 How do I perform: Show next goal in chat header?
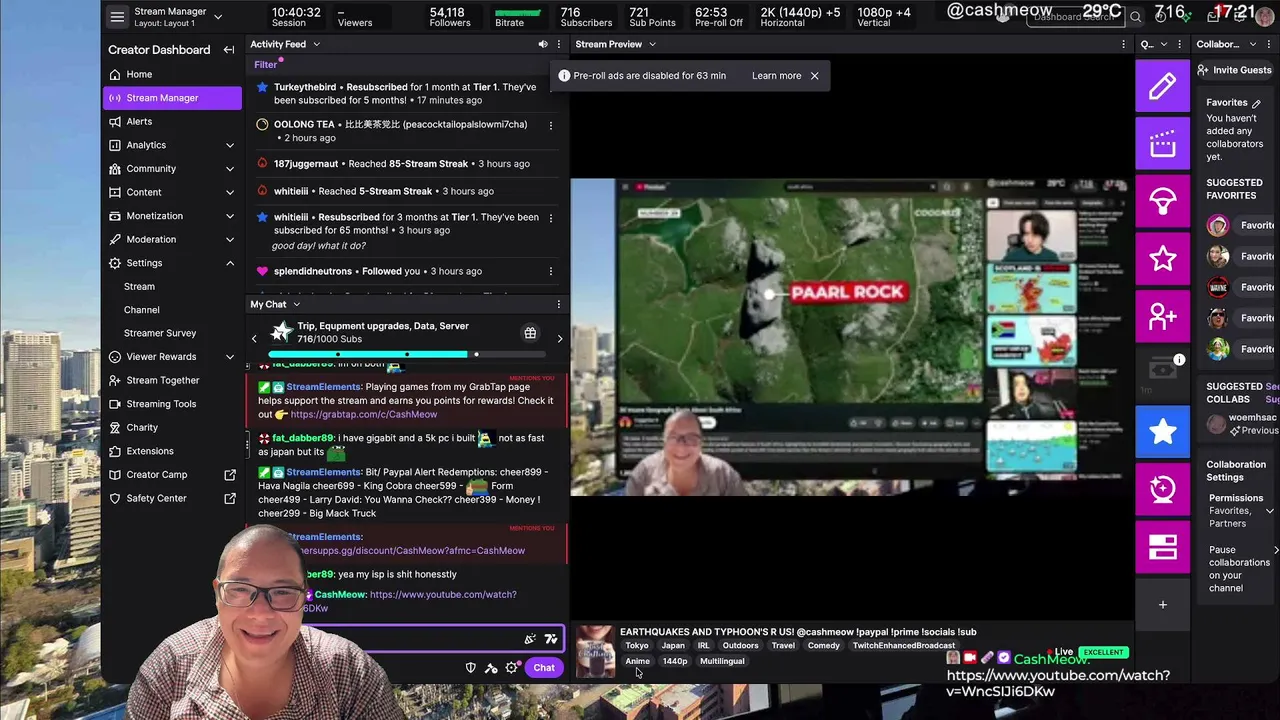pos(560,339)
